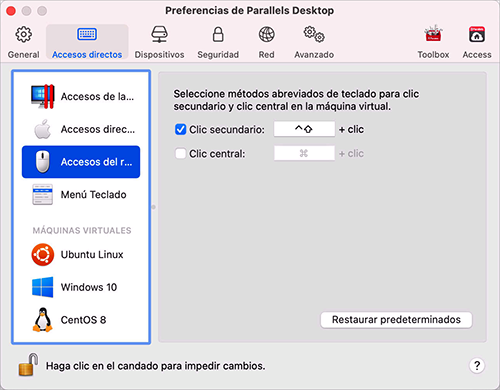
Task: Click the Clic secundario shortcut field
Action: click(x=304, y=129)
